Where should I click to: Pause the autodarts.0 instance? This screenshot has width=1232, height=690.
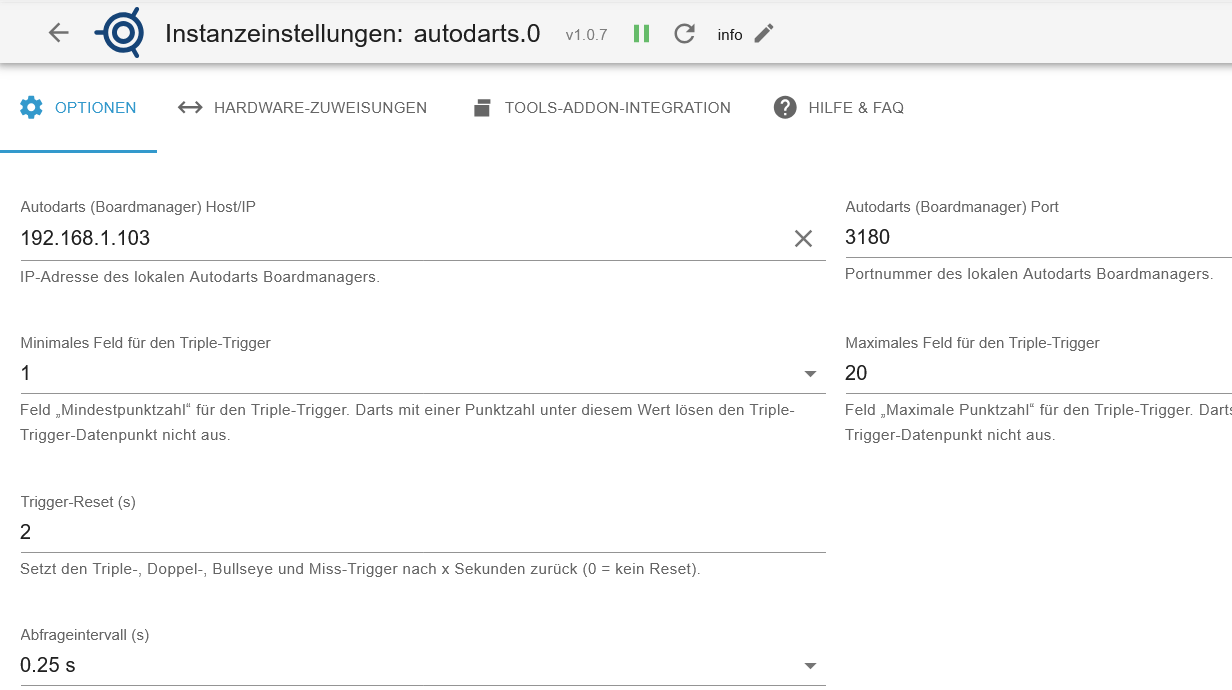tap(640, 32)
